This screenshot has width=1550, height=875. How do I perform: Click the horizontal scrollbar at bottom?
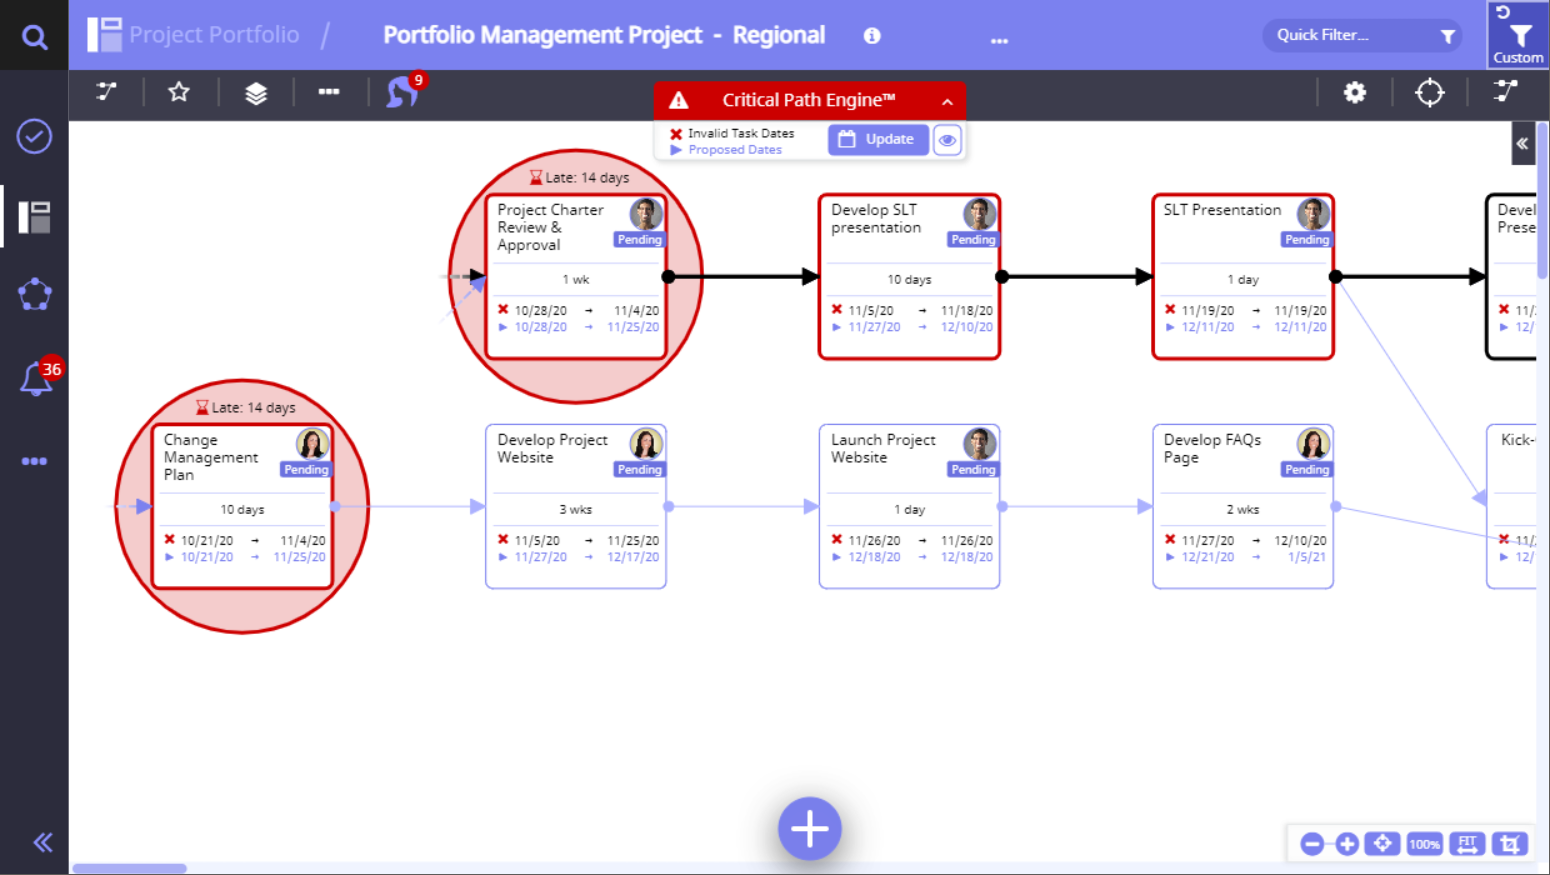130,868
